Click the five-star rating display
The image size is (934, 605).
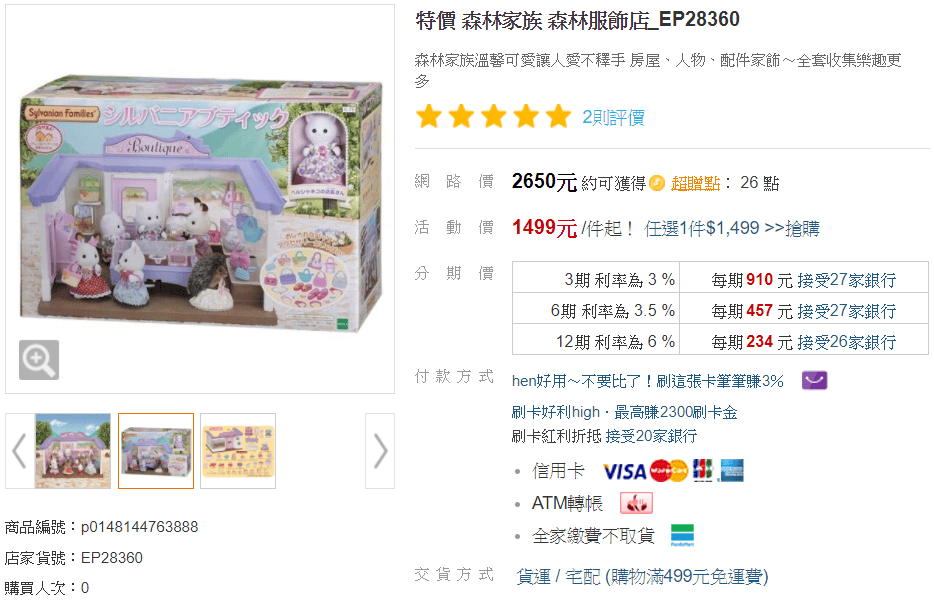(494, 117)
